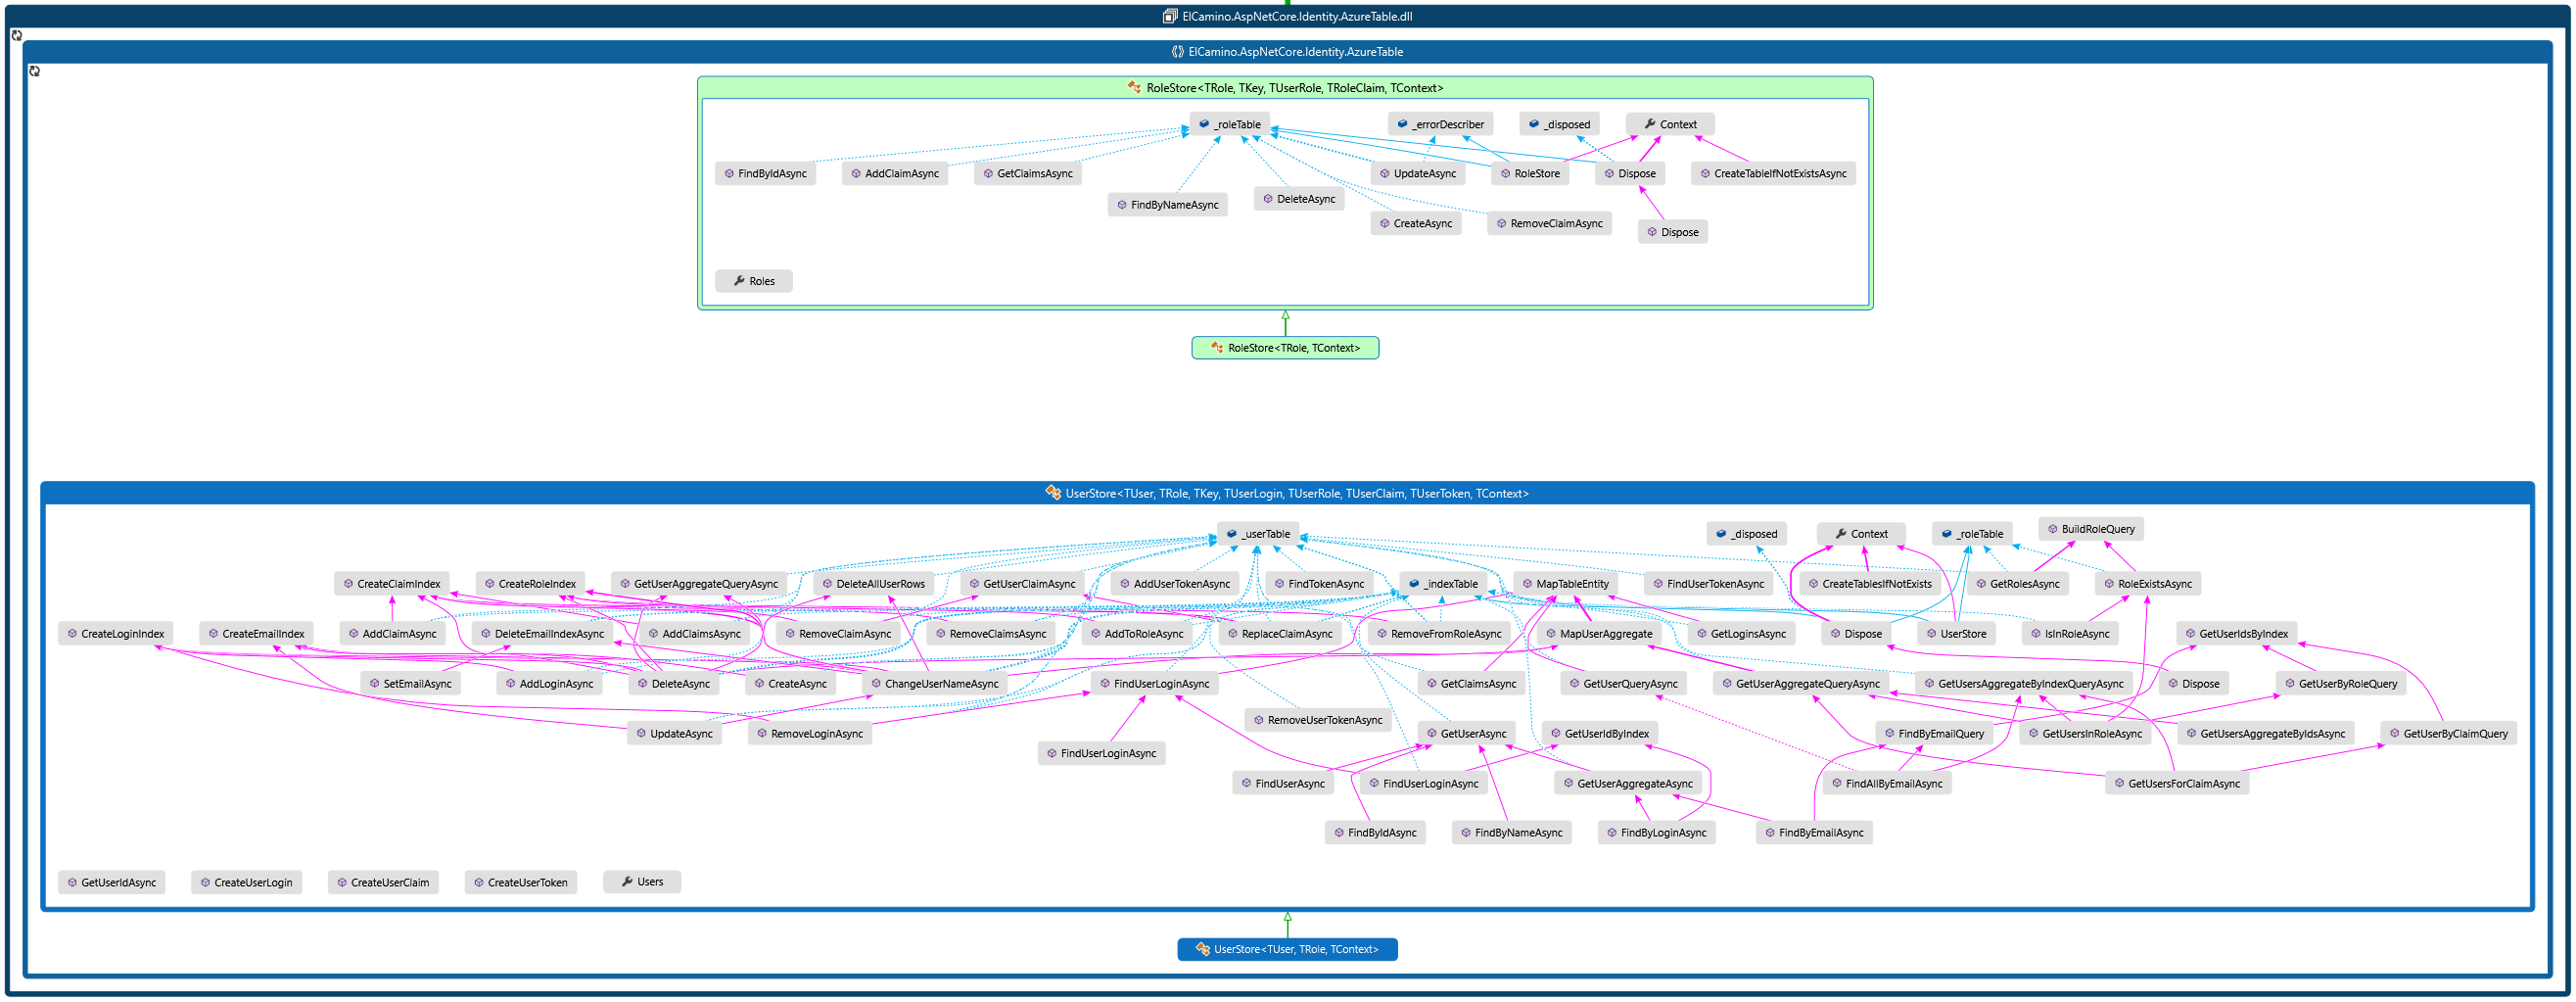2576x1002 pixels.
Task: Select the FindByNameAsync node in RoleStore
Action: click(1168, 204)
